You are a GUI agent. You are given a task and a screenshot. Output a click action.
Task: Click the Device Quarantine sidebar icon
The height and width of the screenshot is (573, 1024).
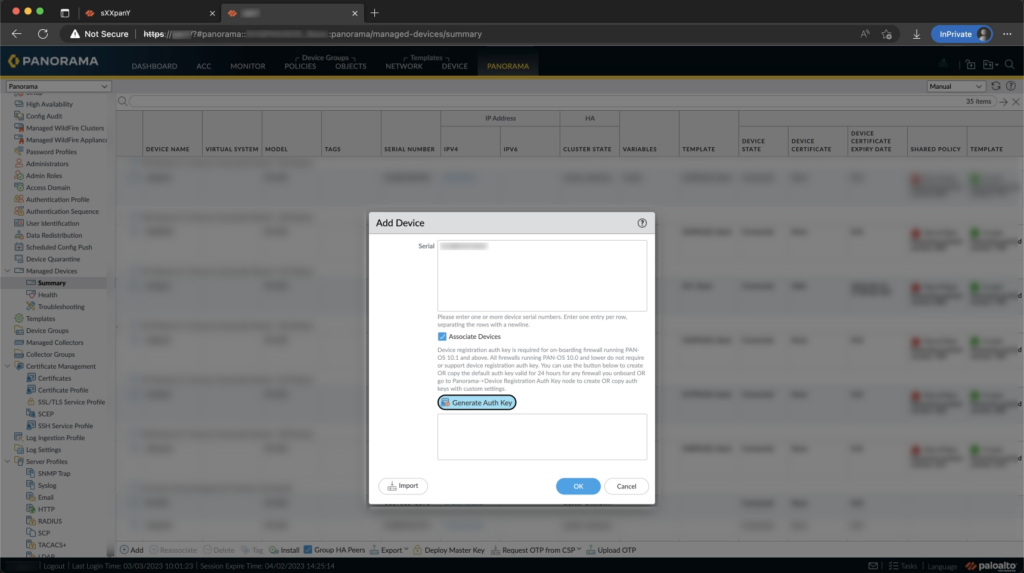pos(19,259)
